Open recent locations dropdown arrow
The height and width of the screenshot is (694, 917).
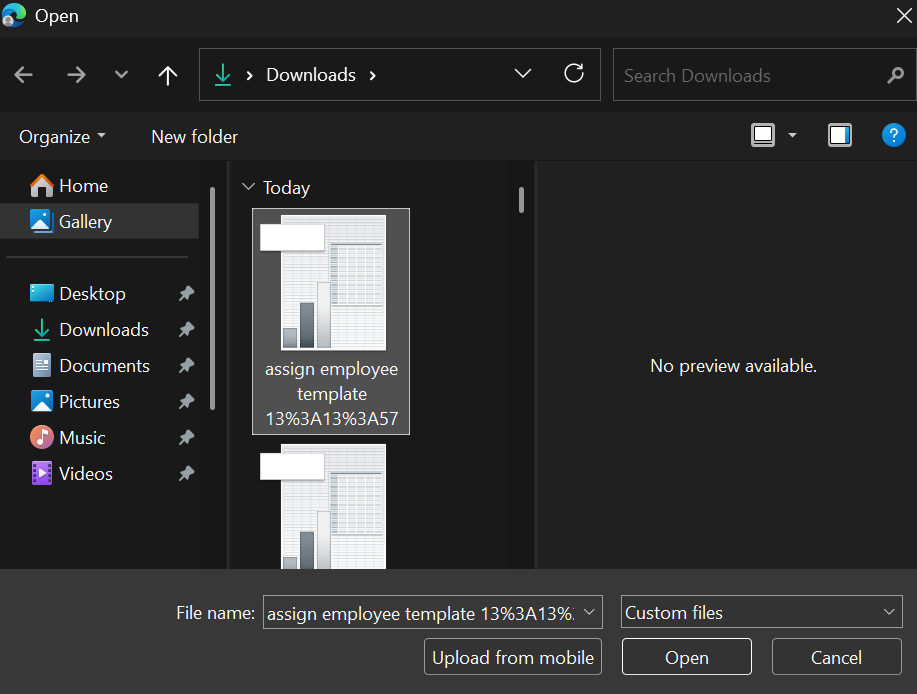click(121, 74)
